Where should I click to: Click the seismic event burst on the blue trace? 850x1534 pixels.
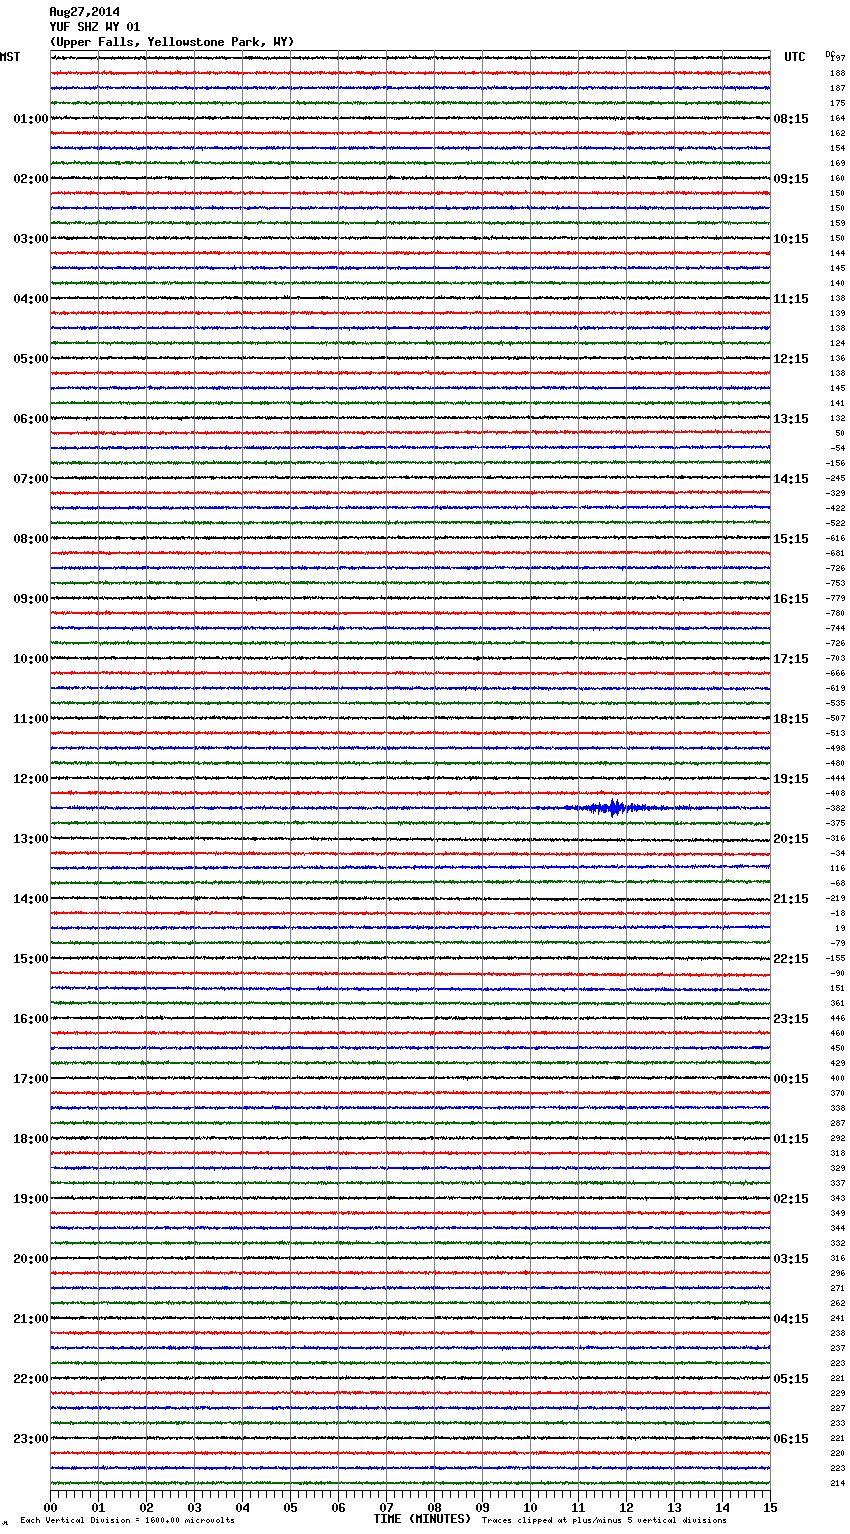[x=614, y=808]
